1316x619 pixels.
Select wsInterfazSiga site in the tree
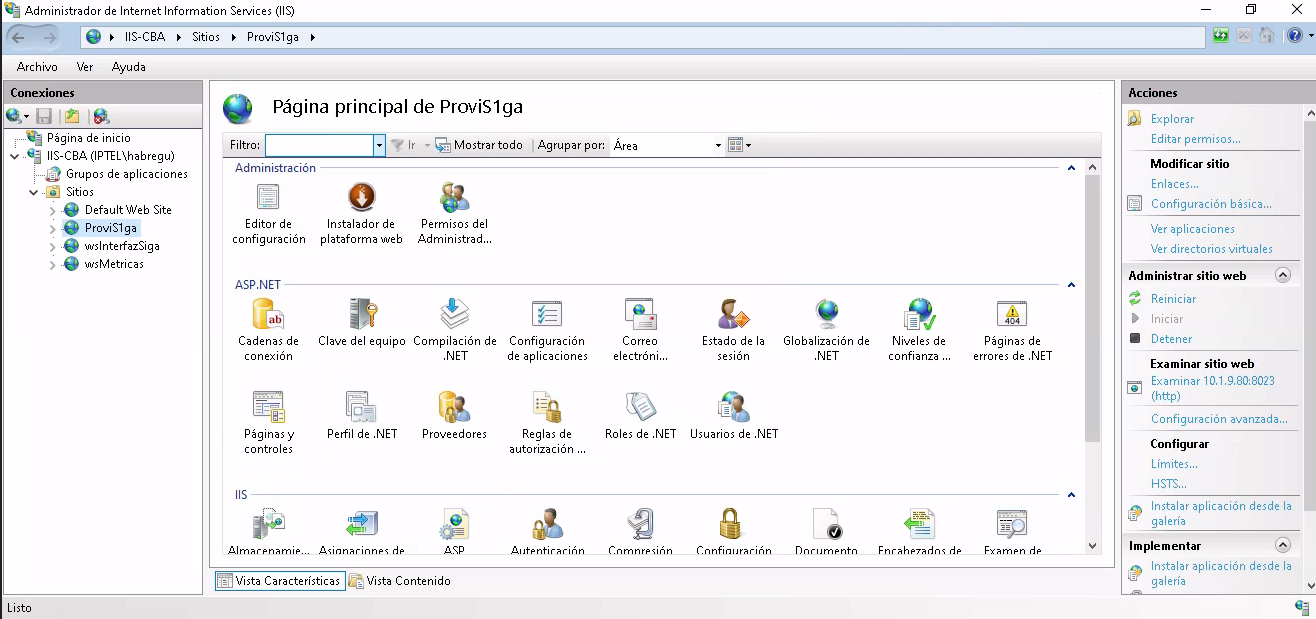coord(122,246)
